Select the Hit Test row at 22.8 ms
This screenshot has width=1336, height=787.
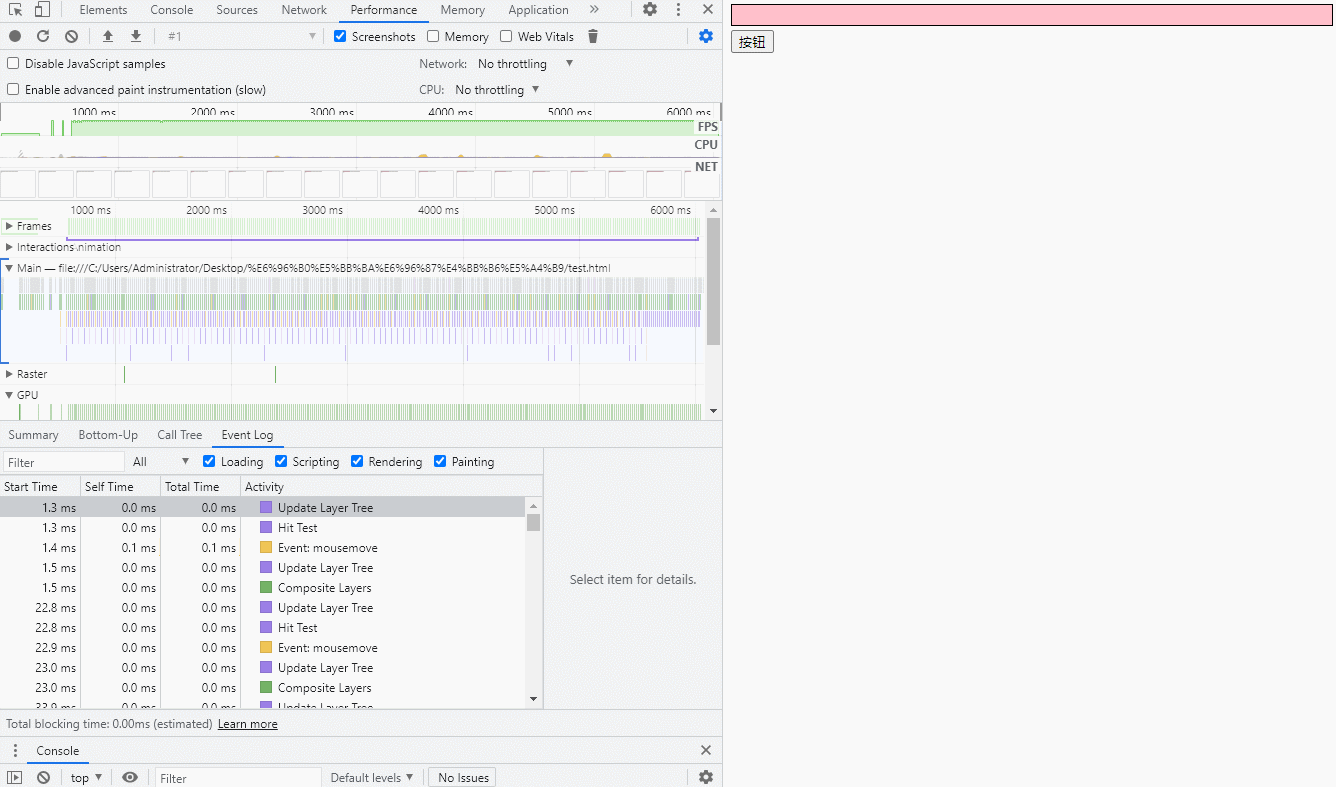point(263,628)
